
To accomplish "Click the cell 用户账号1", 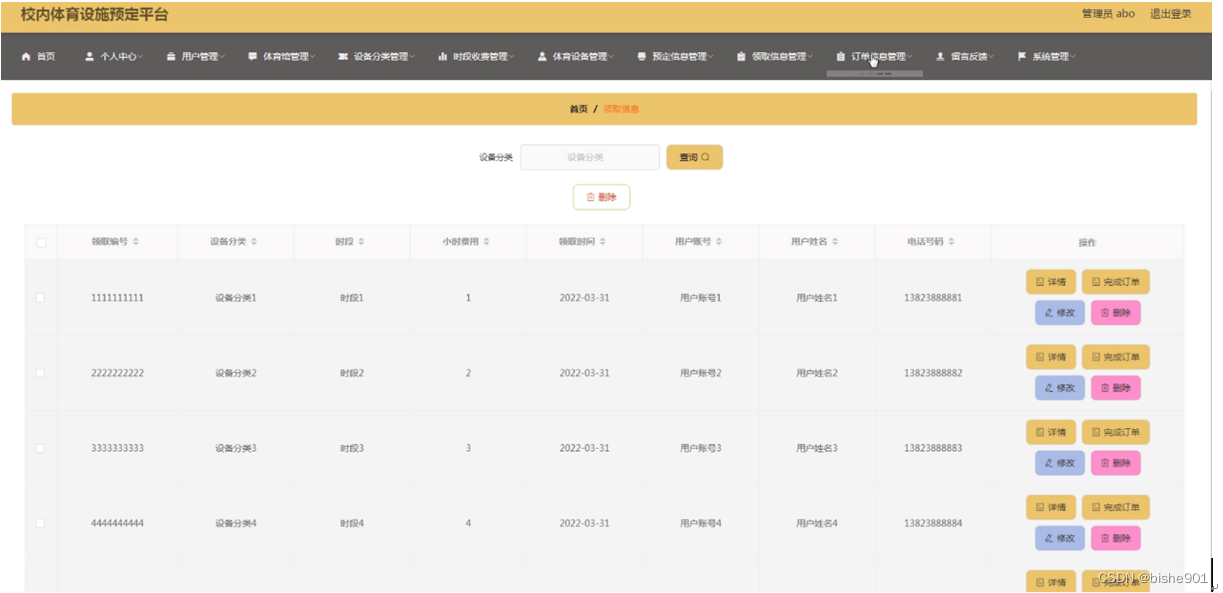I will pyautogui.click(x=701, y=298).
